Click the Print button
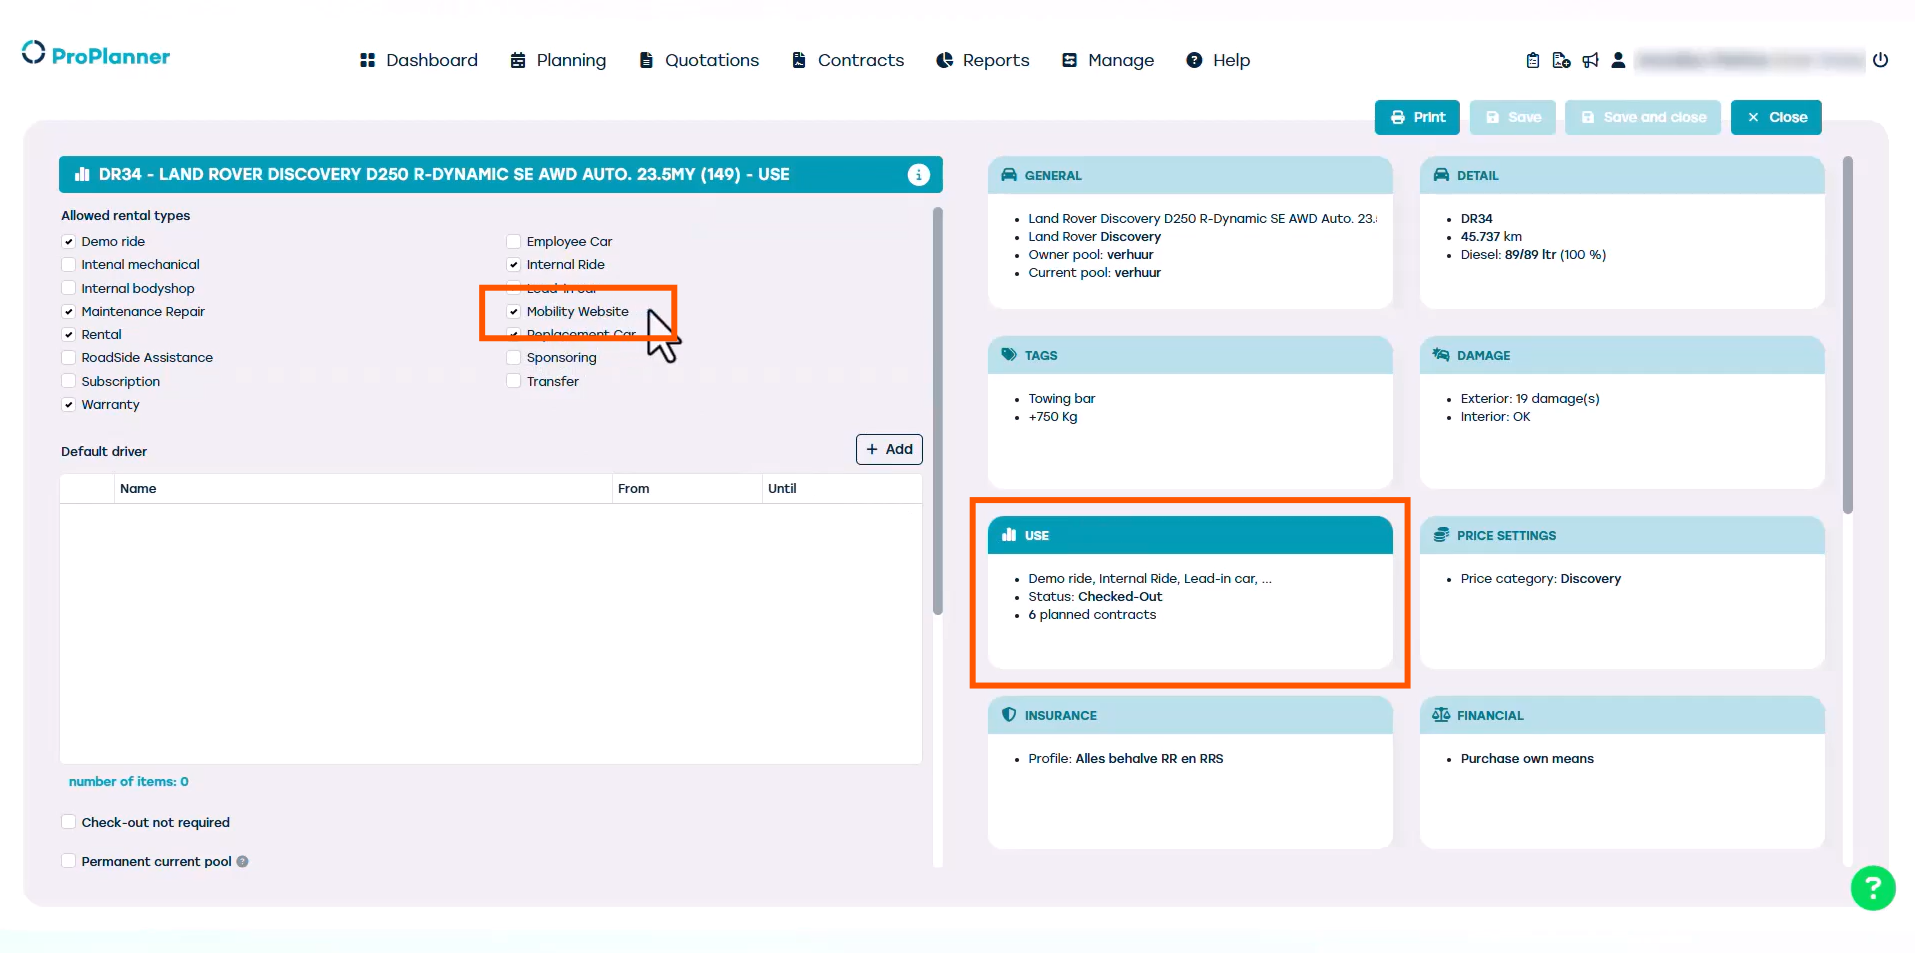1915x953 pixels. pos(1417,117)
